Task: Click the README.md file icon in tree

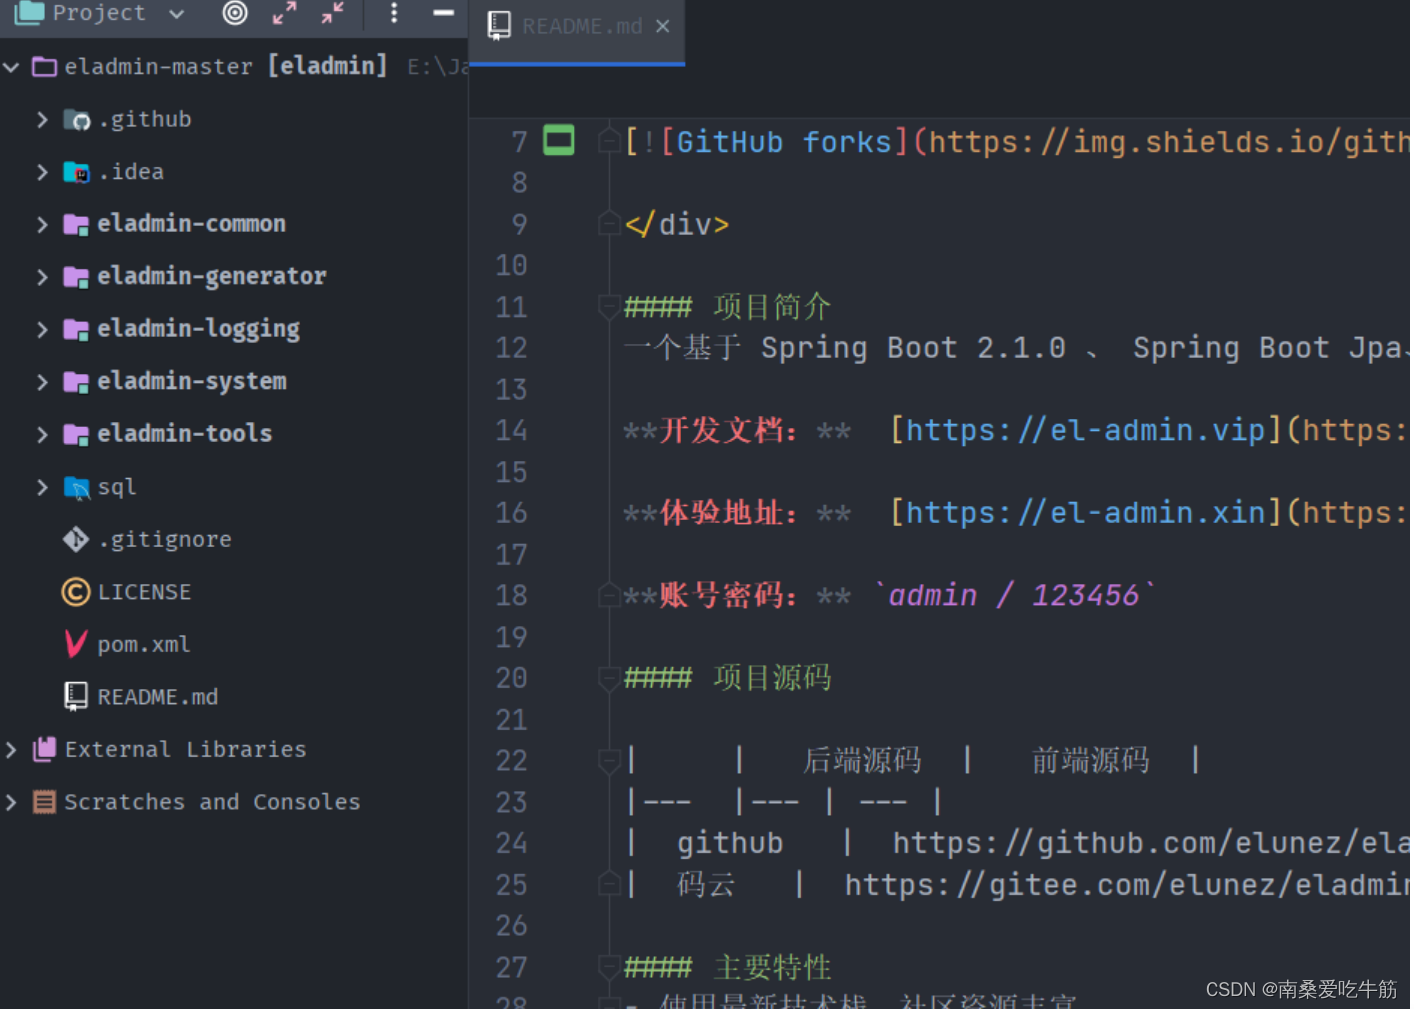Action: [76, 697]
